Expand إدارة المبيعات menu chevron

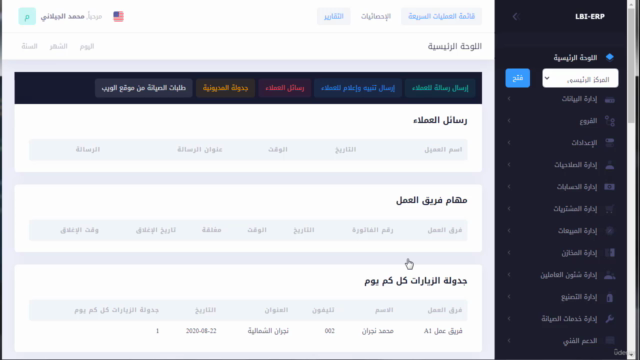point(509,231)
